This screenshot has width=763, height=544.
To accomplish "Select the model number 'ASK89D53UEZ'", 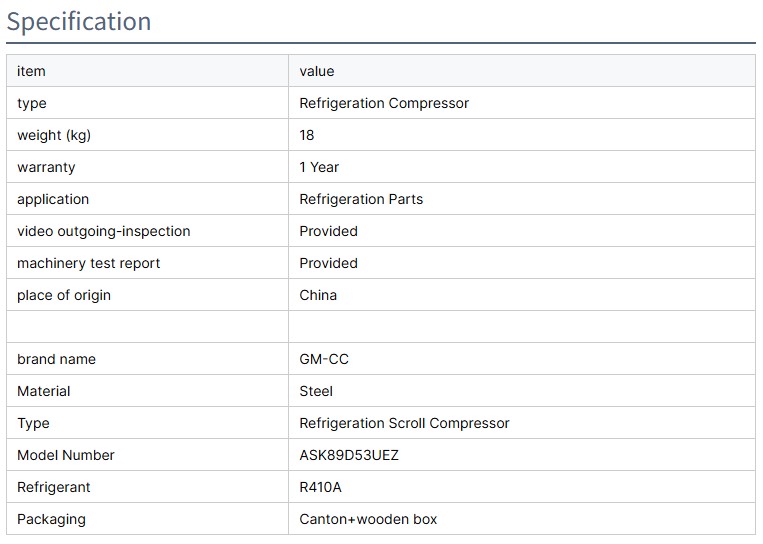I will point(349,455).
